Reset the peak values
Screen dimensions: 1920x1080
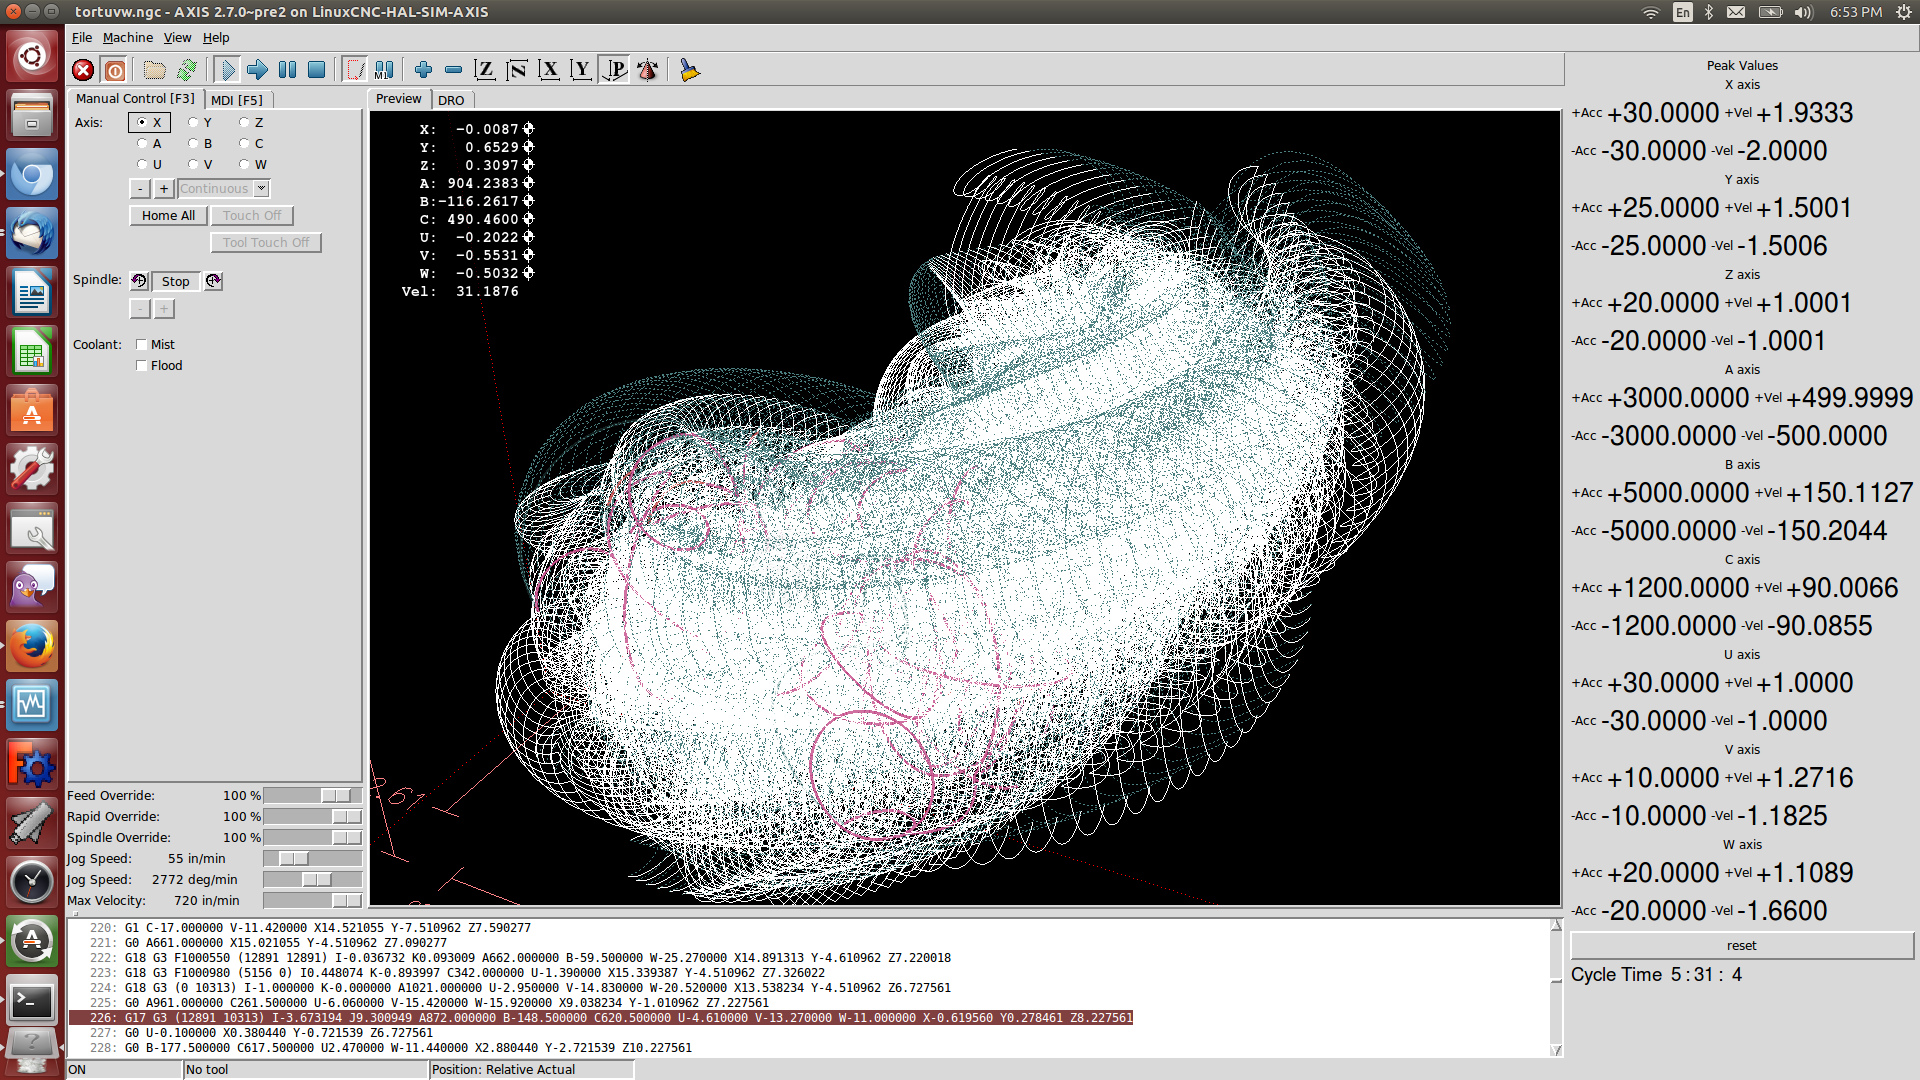pos(1741,946)
